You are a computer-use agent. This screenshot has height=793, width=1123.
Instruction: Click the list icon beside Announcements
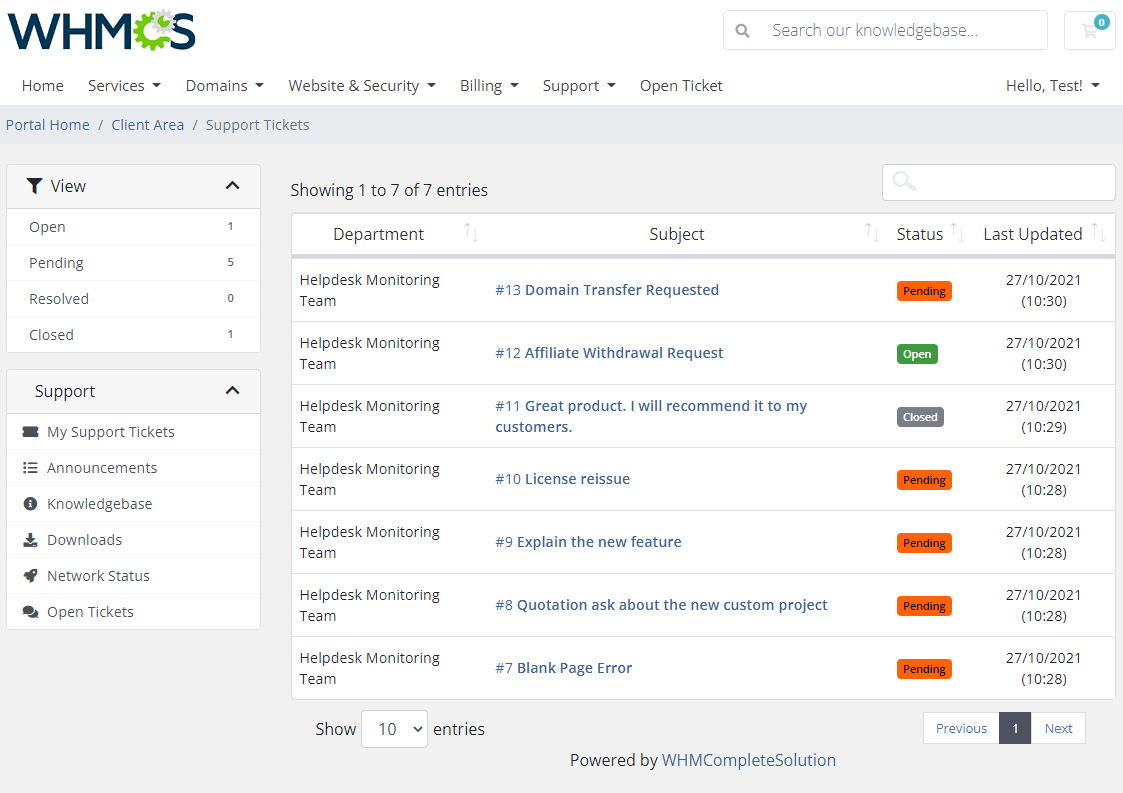click(x=30, y=468)
